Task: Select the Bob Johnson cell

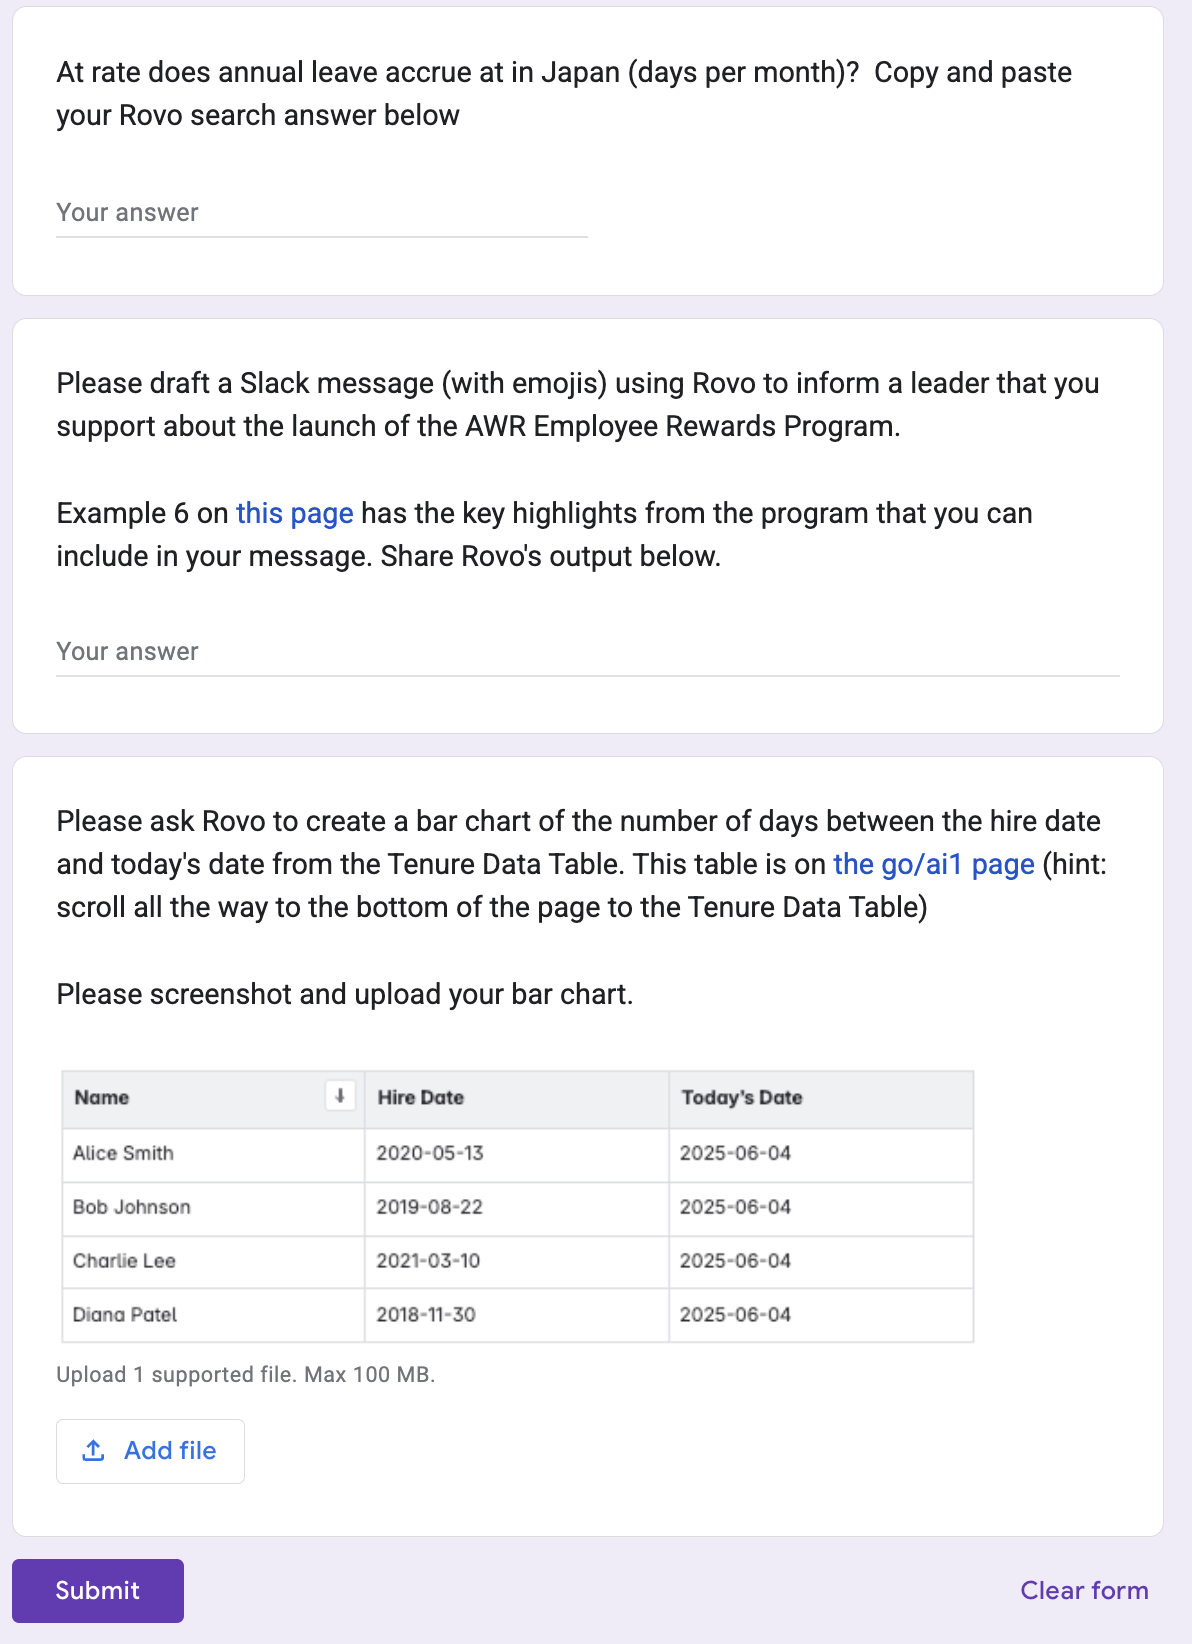Action: [213, 1208]
